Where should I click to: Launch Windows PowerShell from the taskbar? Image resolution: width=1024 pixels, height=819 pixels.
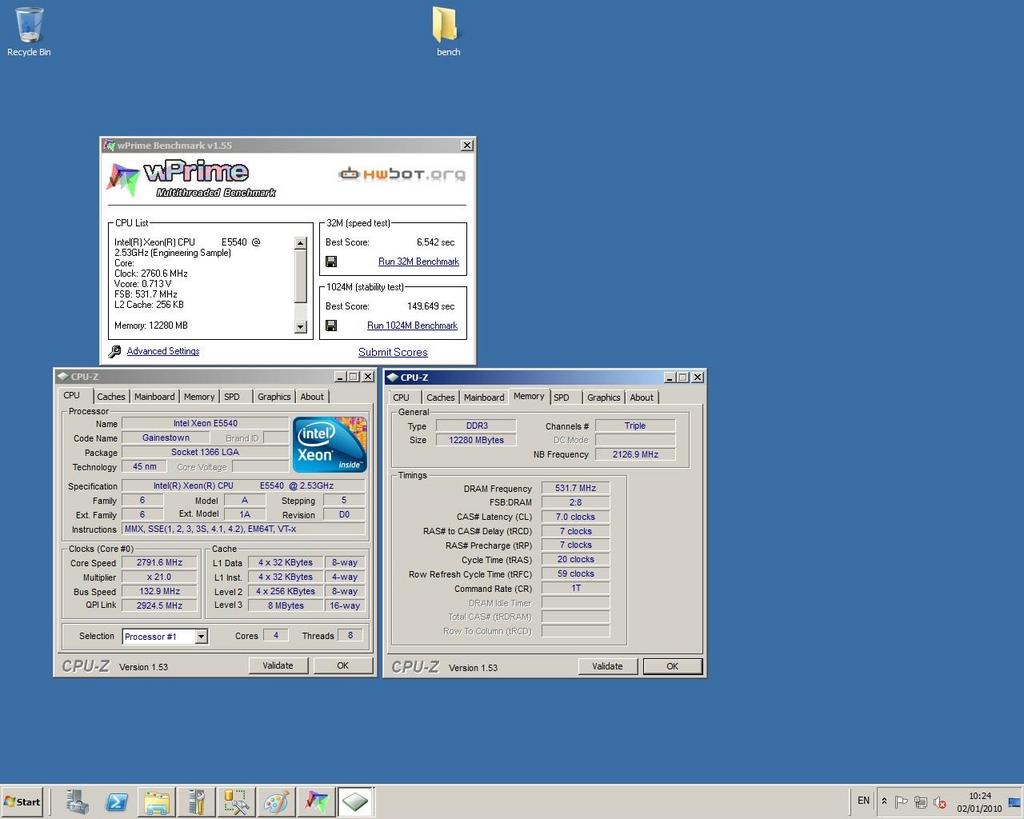[117, 801]
